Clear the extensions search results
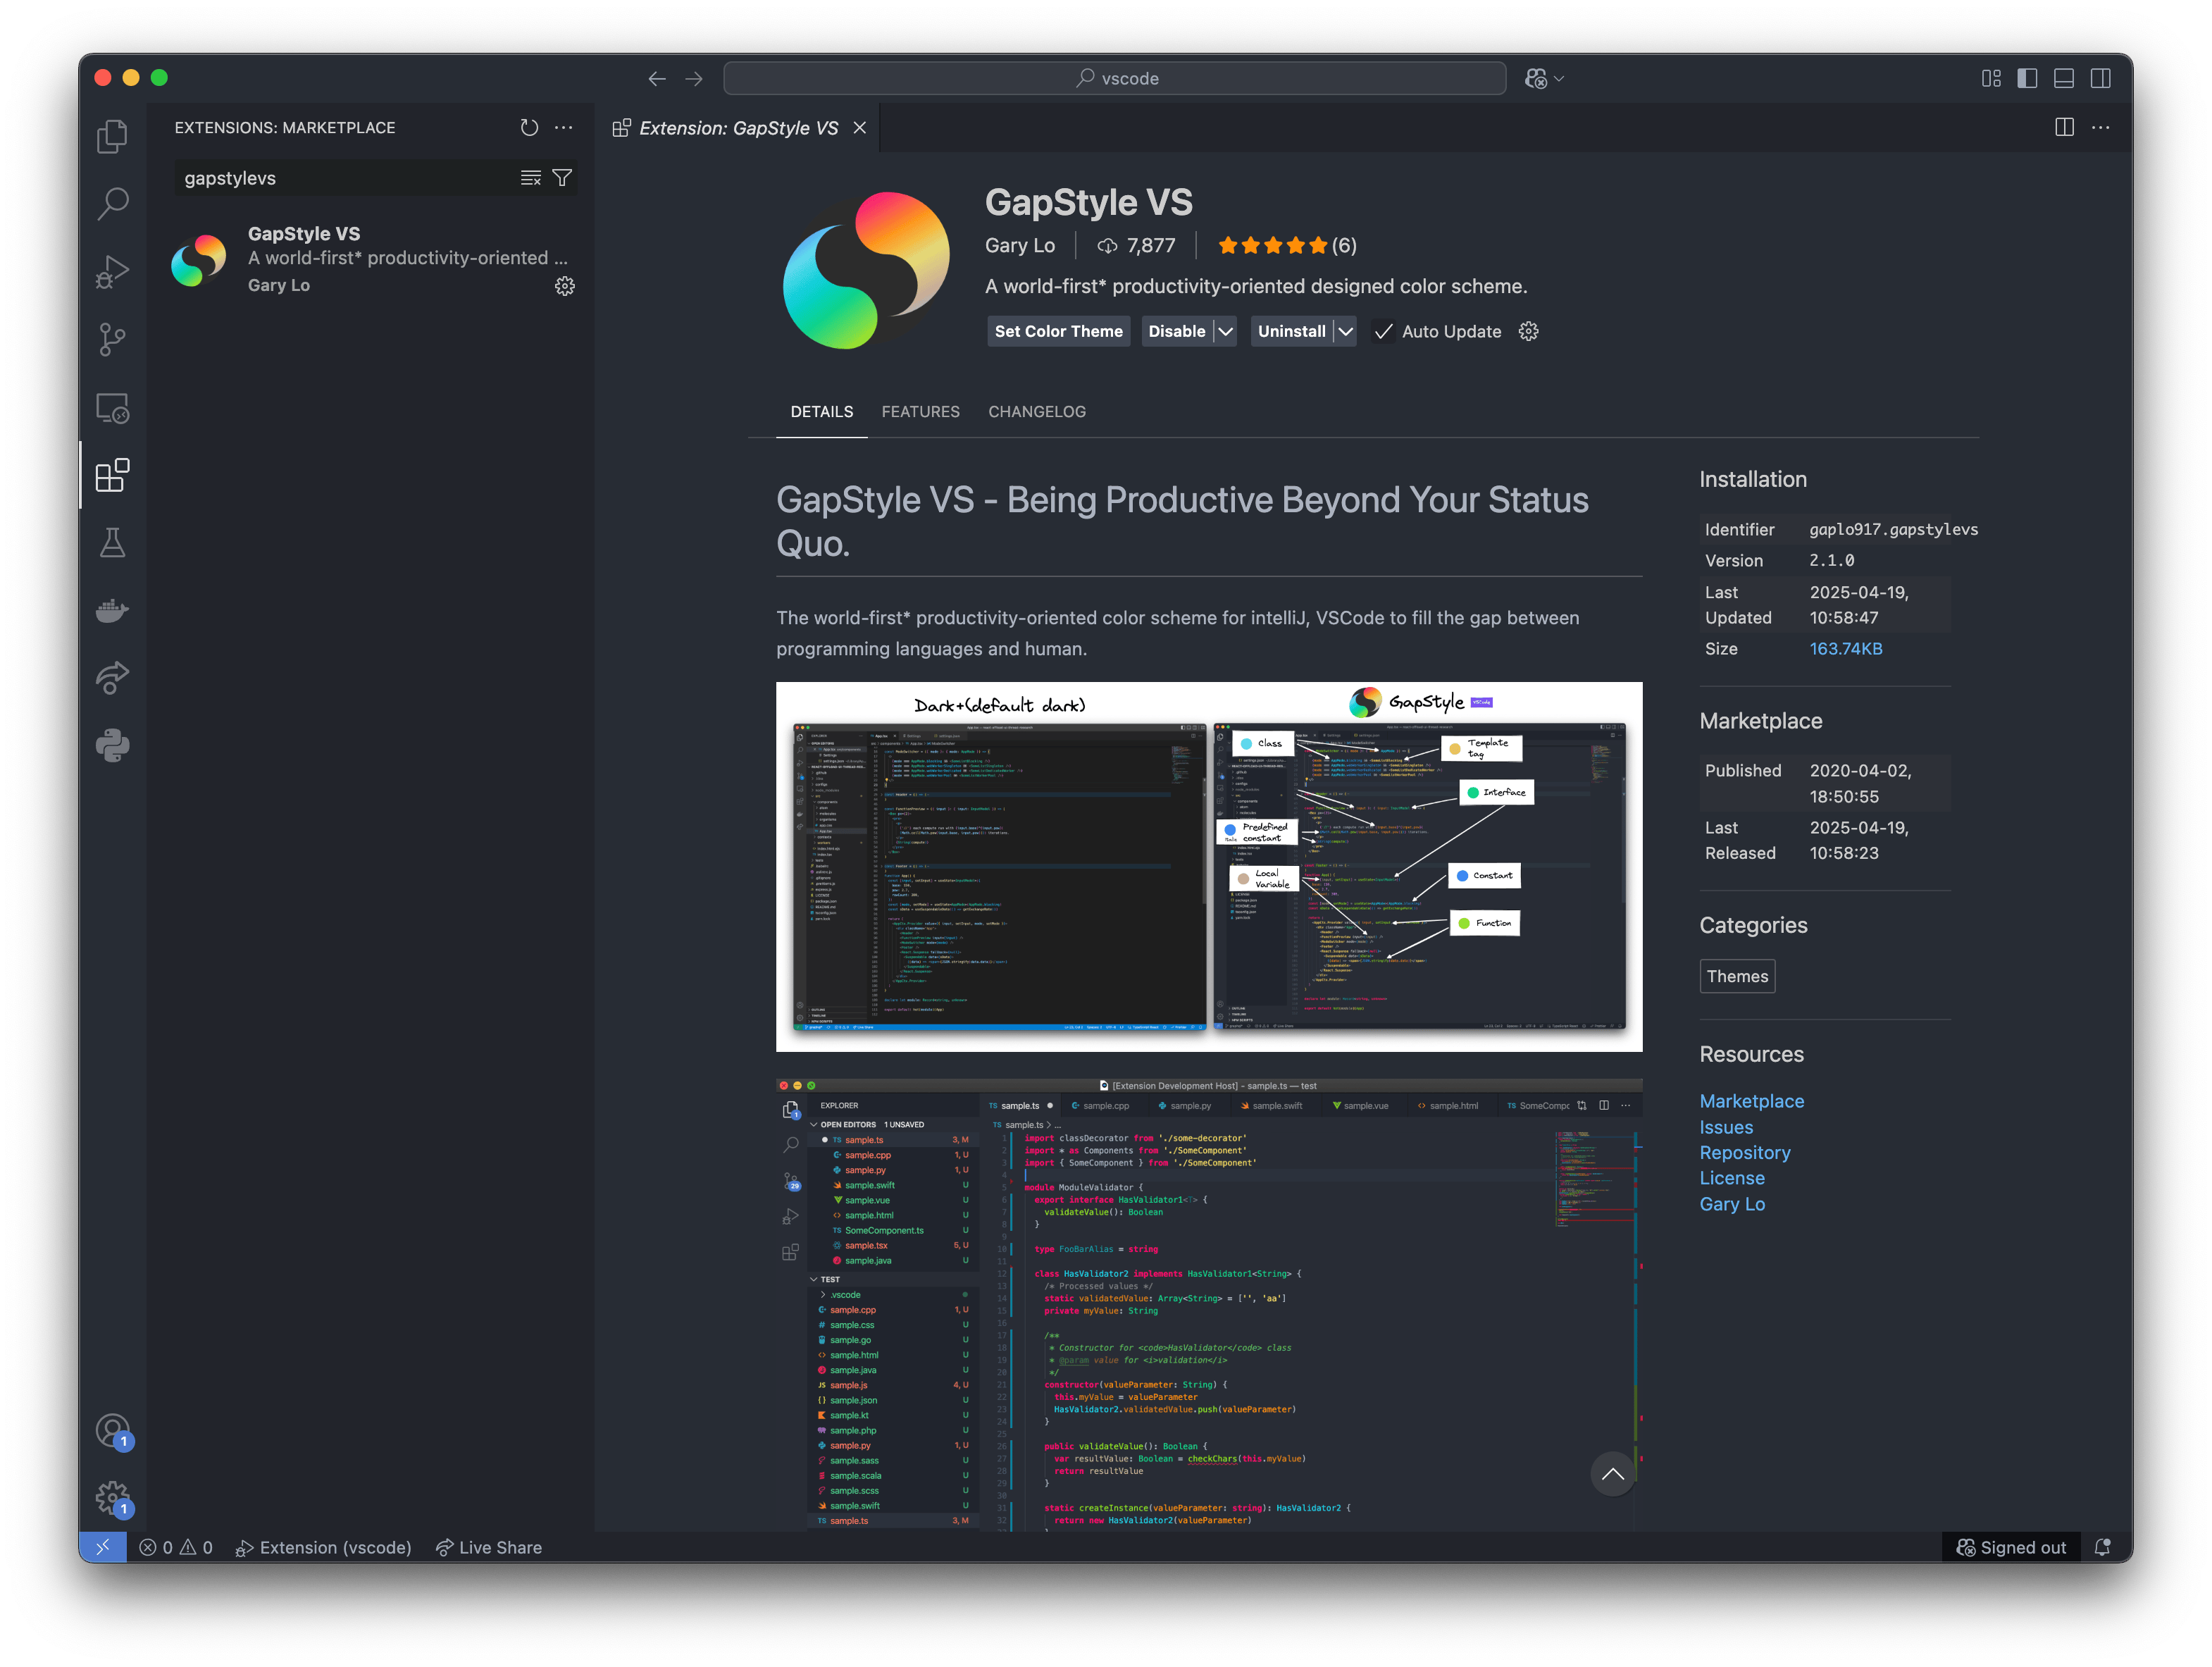The width and height of the screenshot is (2212, 1667). tap(530, 178)
